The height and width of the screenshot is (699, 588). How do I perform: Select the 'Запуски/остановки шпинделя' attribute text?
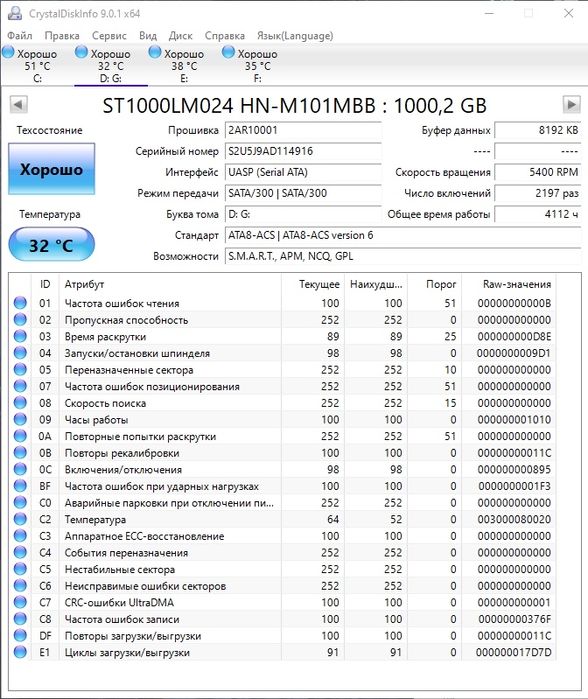click(137, 354)
